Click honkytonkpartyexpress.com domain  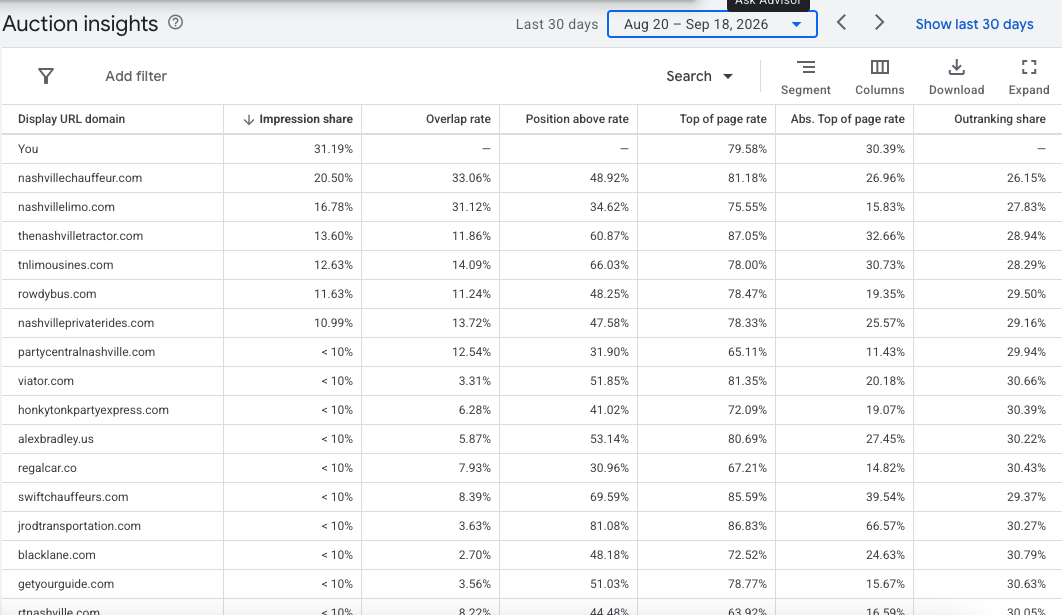click(x=93, y=410)
